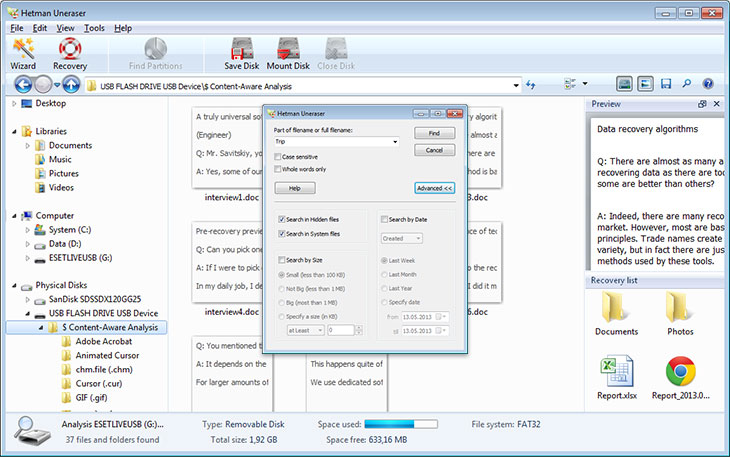Go back with the blue back arrow
Viewport: 730px width, 457px height.
click(23, 85)
